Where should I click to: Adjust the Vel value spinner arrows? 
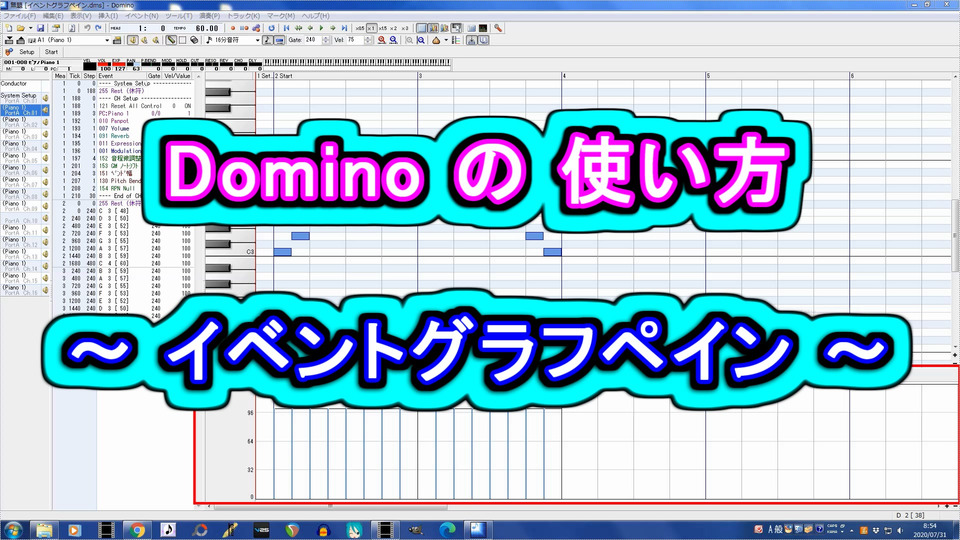(368, 40)
